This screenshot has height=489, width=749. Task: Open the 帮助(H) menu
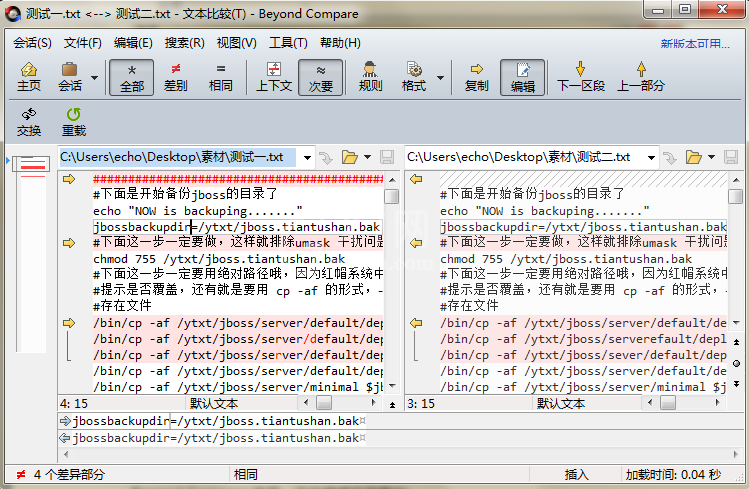(x=340, y=43)
